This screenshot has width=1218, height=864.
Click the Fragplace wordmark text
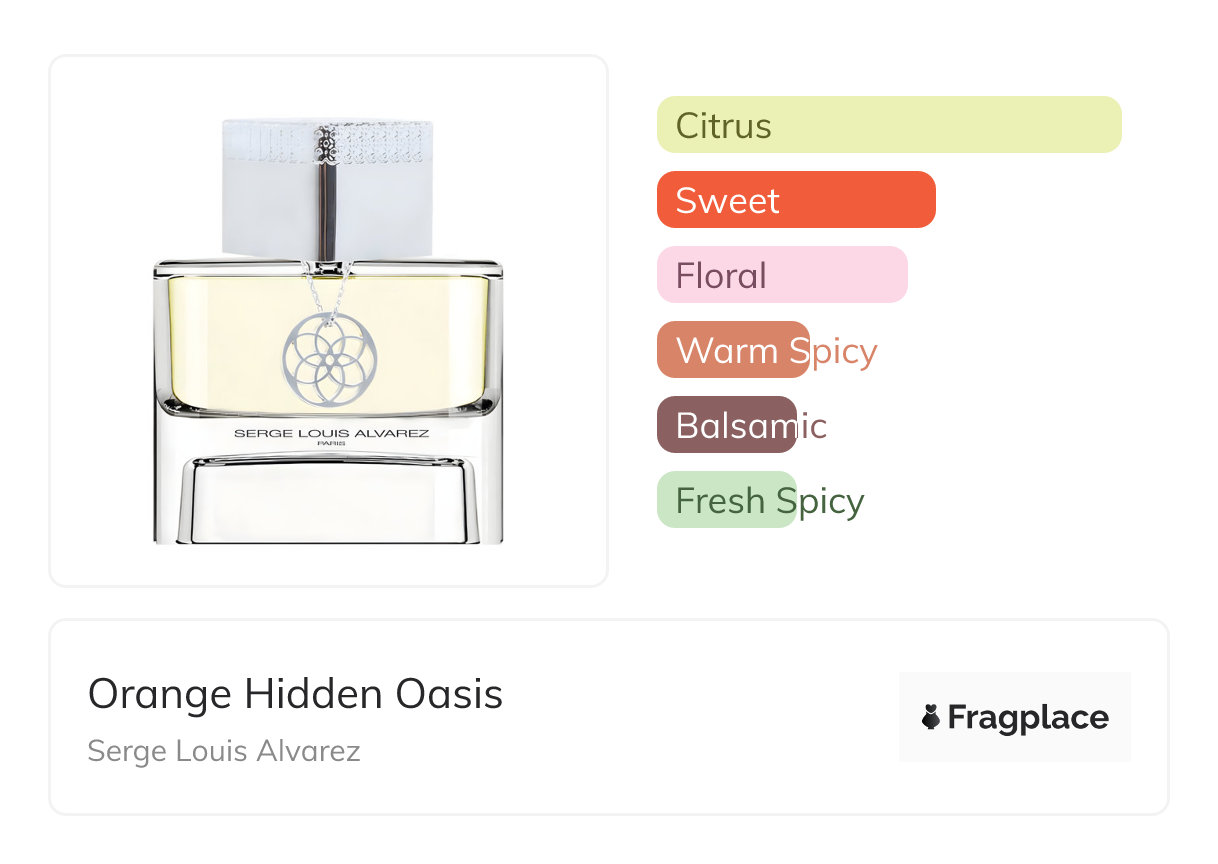pyautogui.click(x=1028, y=718)
